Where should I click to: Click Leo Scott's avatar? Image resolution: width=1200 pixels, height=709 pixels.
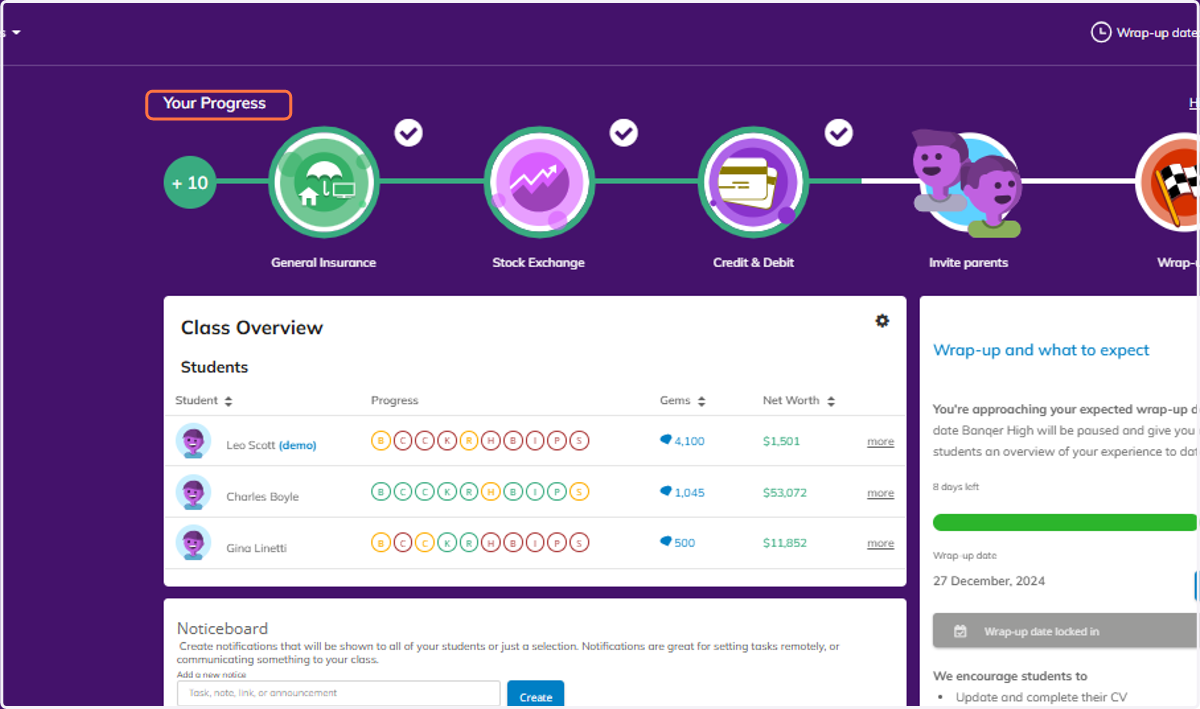point(193,441)
